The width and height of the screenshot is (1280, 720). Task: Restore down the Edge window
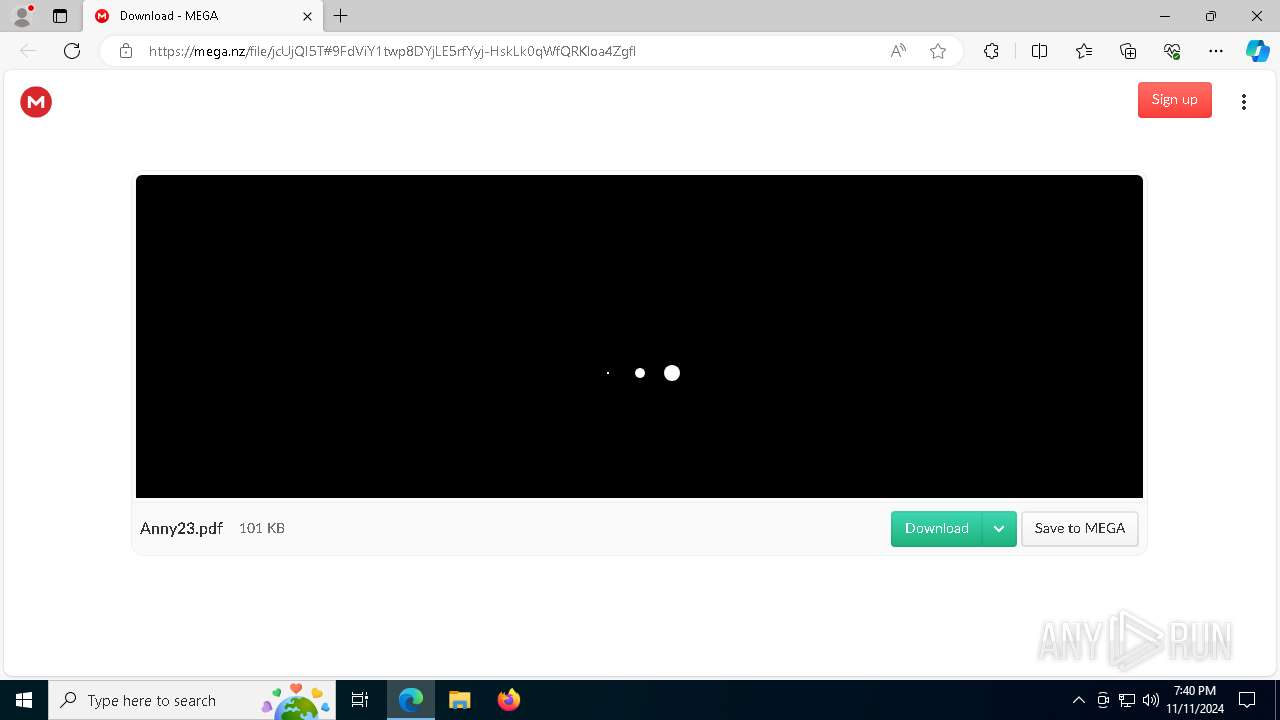tap(1211, 16)
